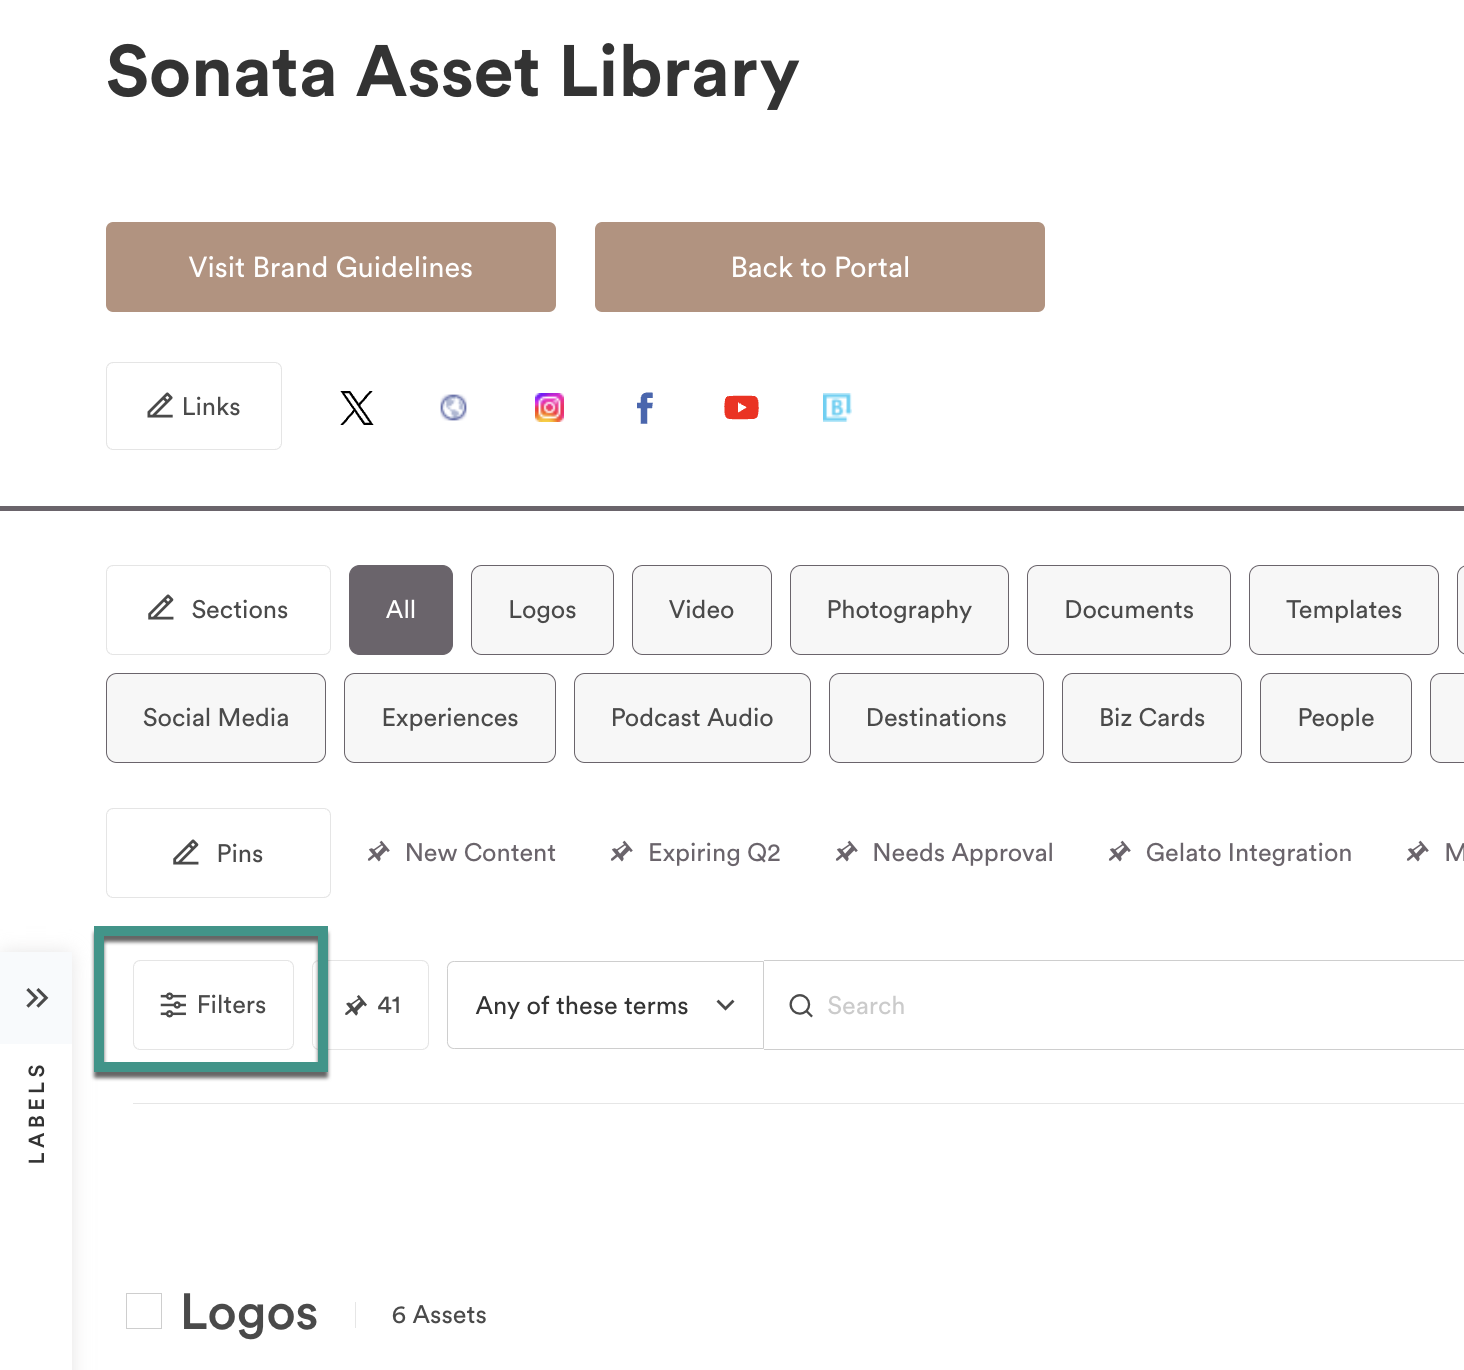
Task: Edit Links with the pencil button
Action: coord(194,406)
